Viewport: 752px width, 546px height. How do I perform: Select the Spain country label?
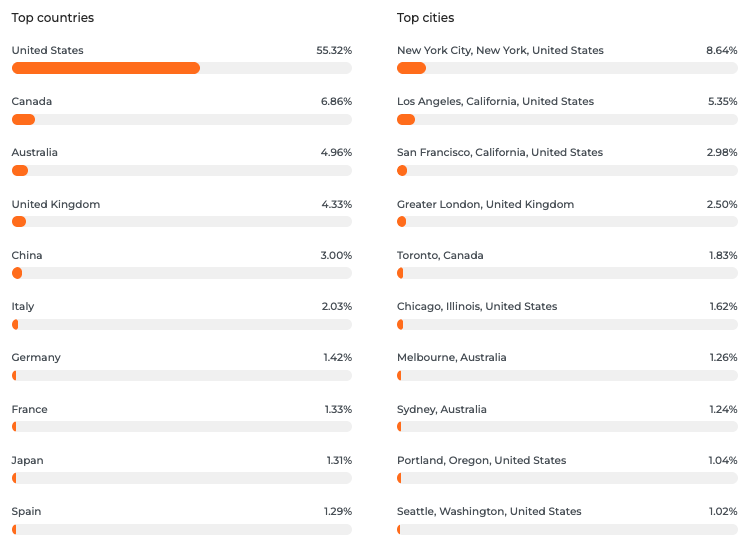(x=27, y=511)
